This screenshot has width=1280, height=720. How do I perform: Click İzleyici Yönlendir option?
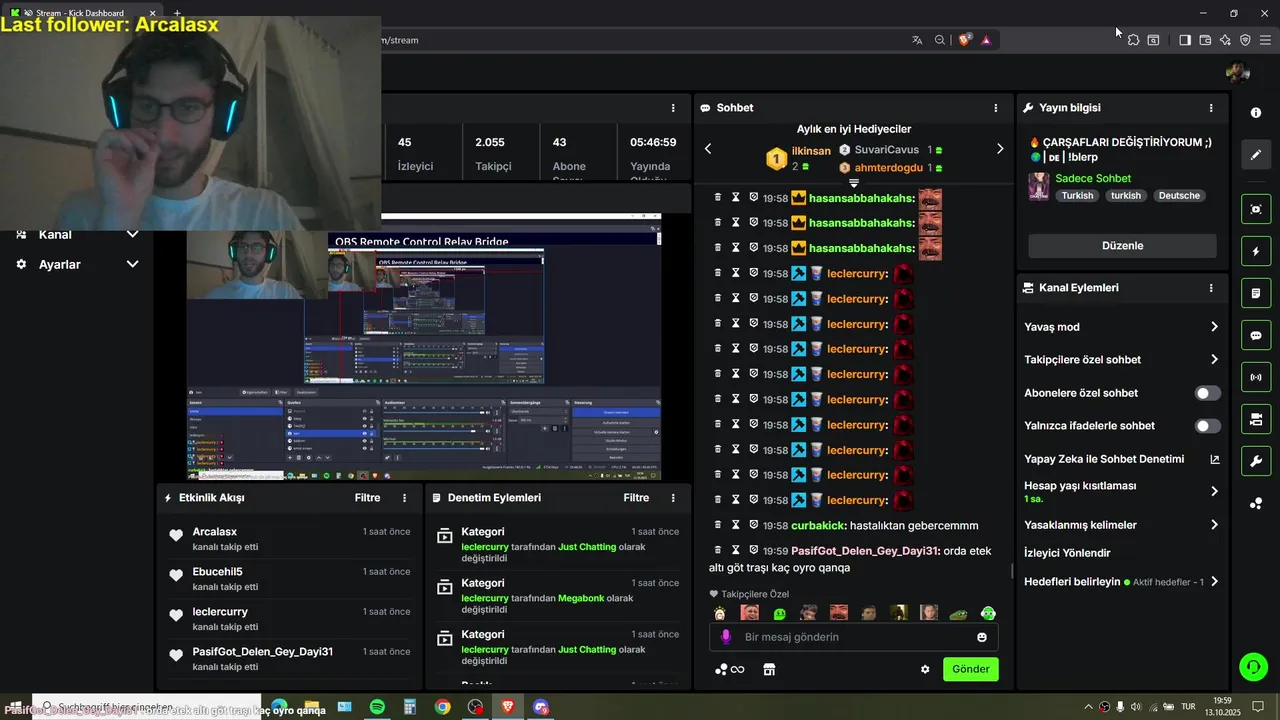[x=1067, y=553]
